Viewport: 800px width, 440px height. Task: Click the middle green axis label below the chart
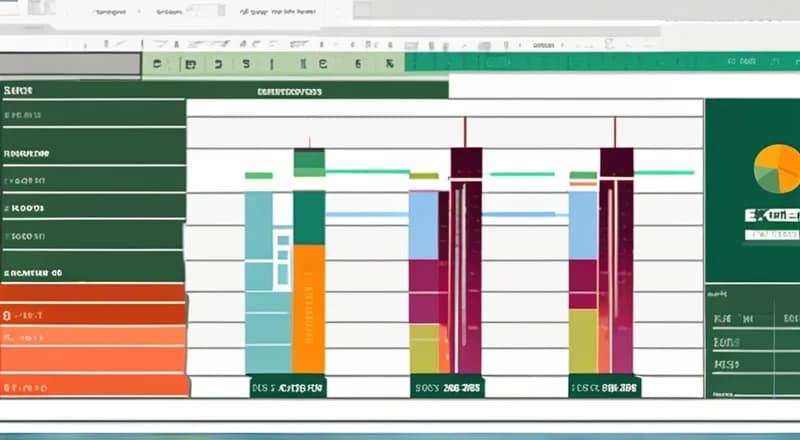pos(448,387)
